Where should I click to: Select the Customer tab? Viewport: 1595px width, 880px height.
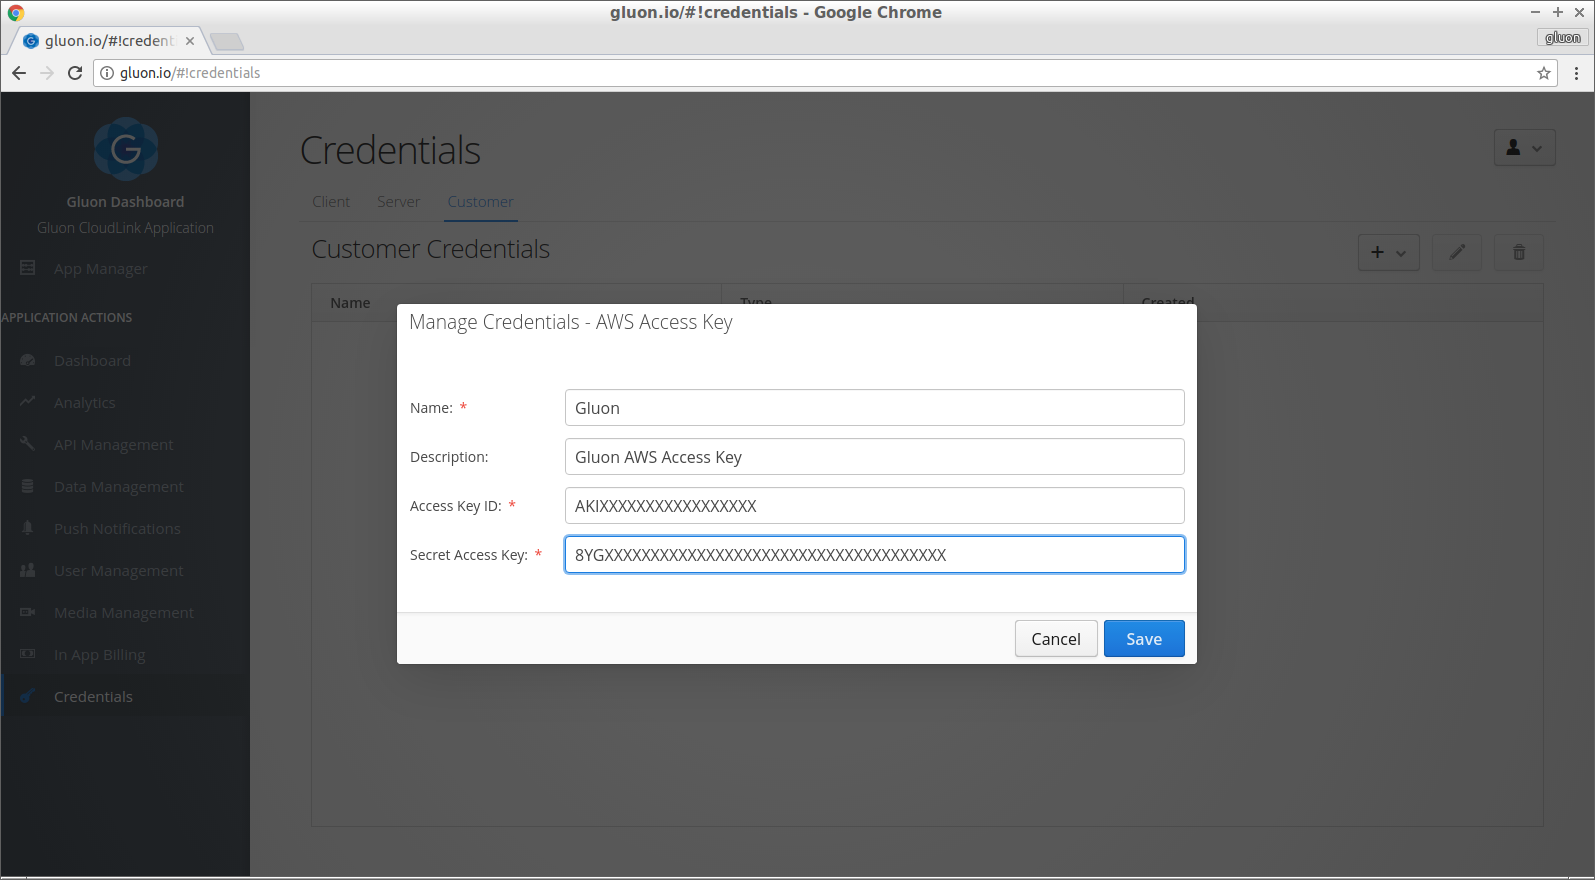[x=480, y=202]
